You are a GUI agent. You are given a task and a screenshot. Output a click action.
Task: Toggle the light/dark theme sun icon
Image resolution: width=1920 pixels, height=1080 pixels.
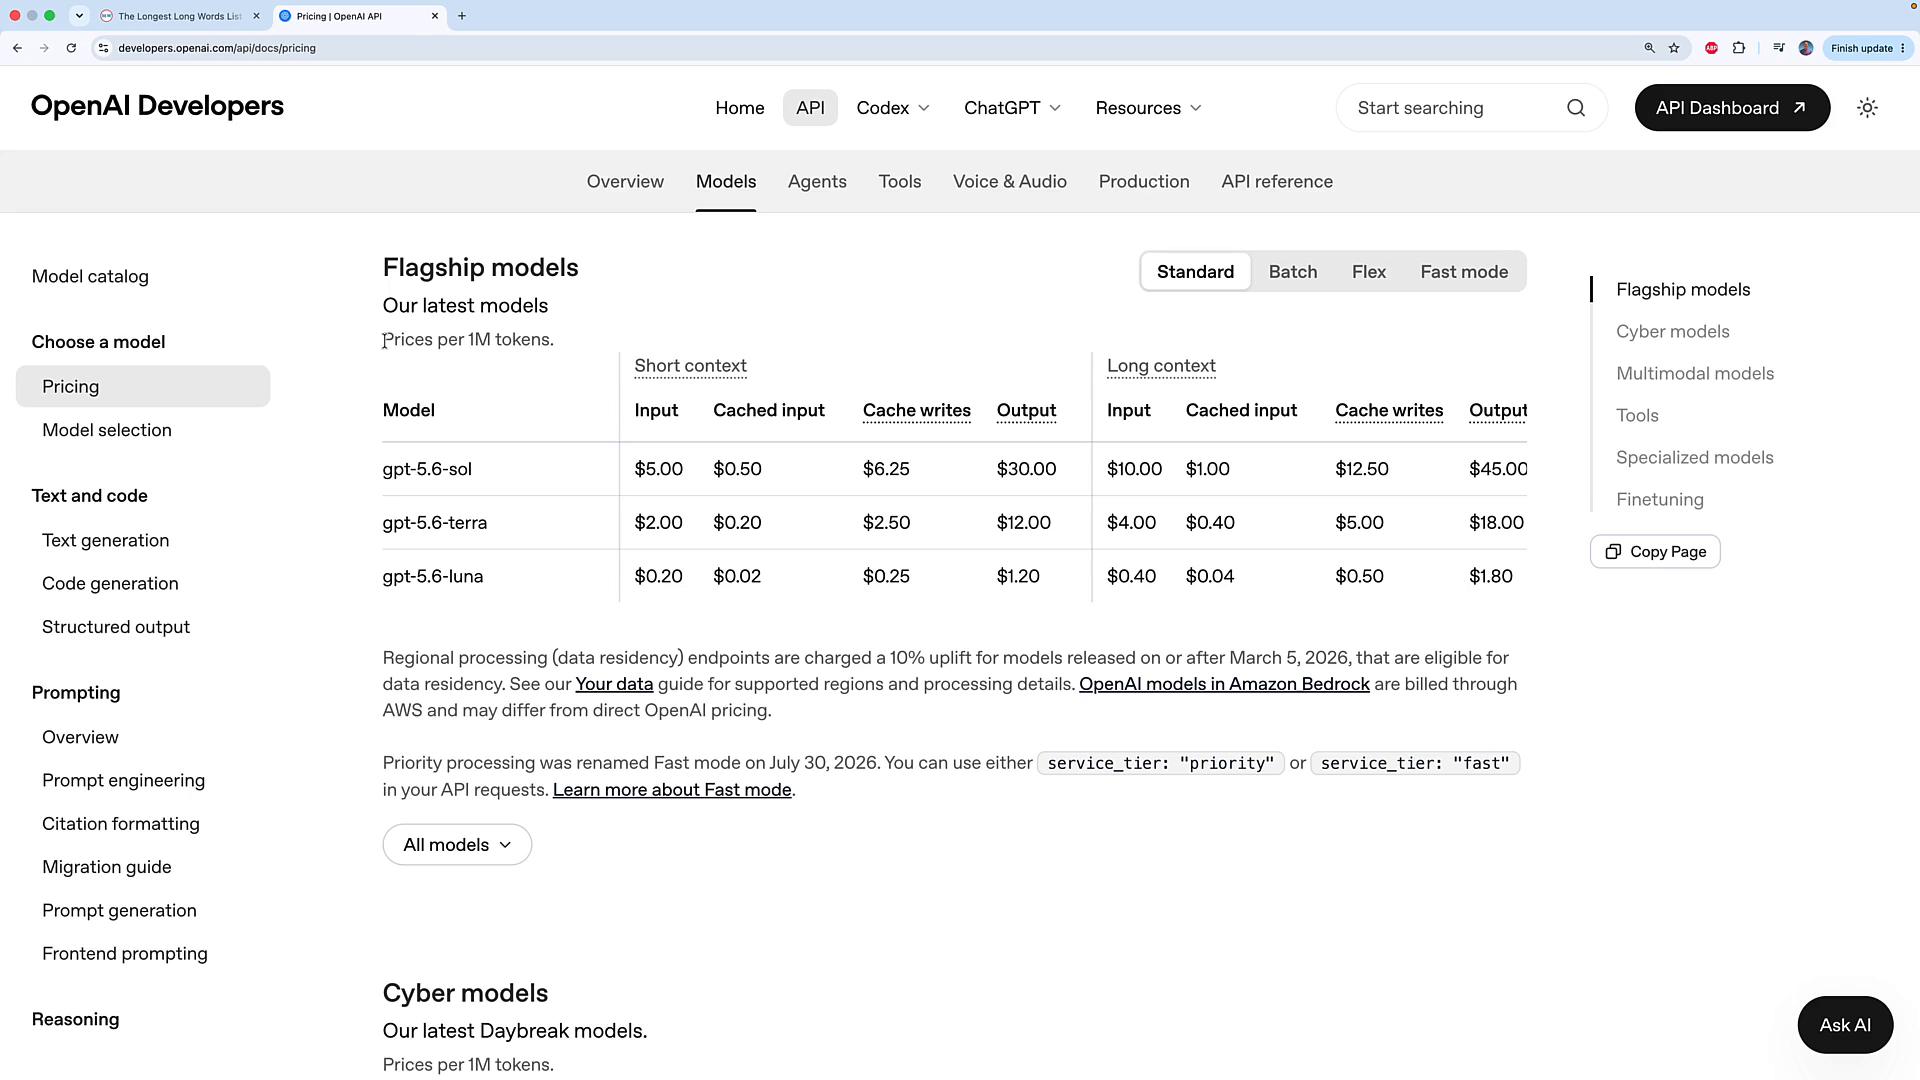tap(1867, 108)
